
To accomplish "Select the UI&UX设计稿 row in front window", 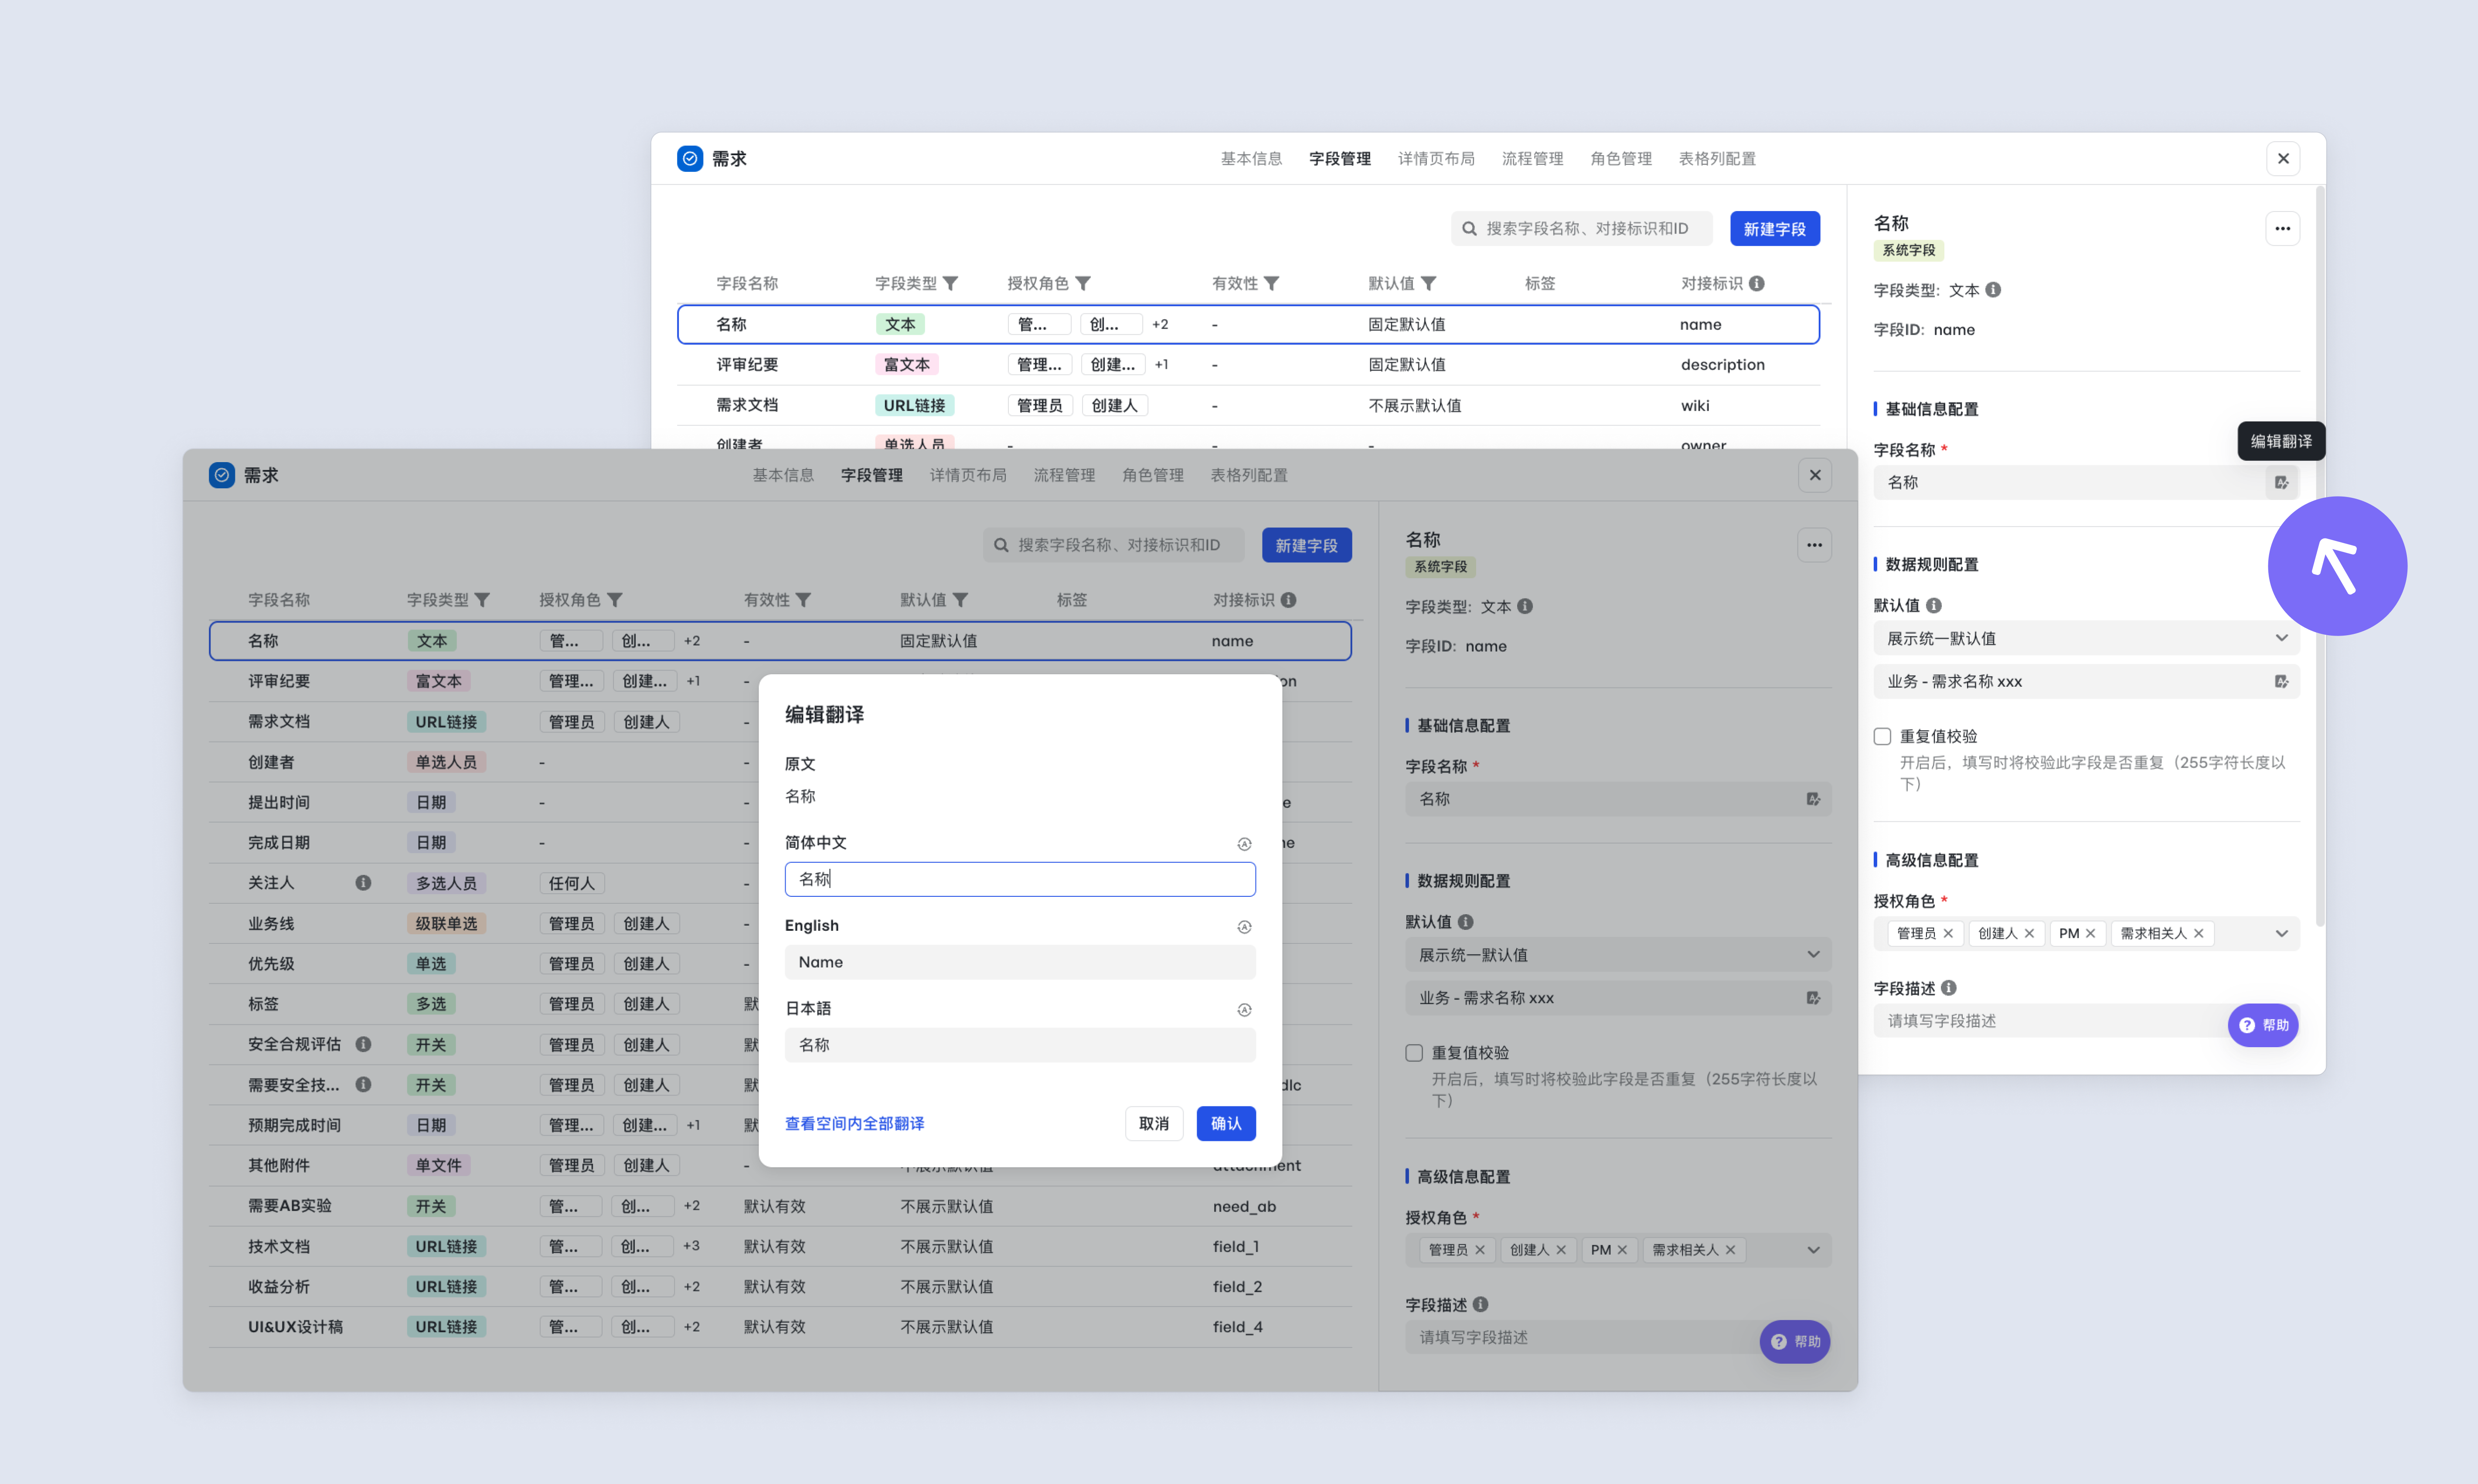I will [x=780, y=1328].
